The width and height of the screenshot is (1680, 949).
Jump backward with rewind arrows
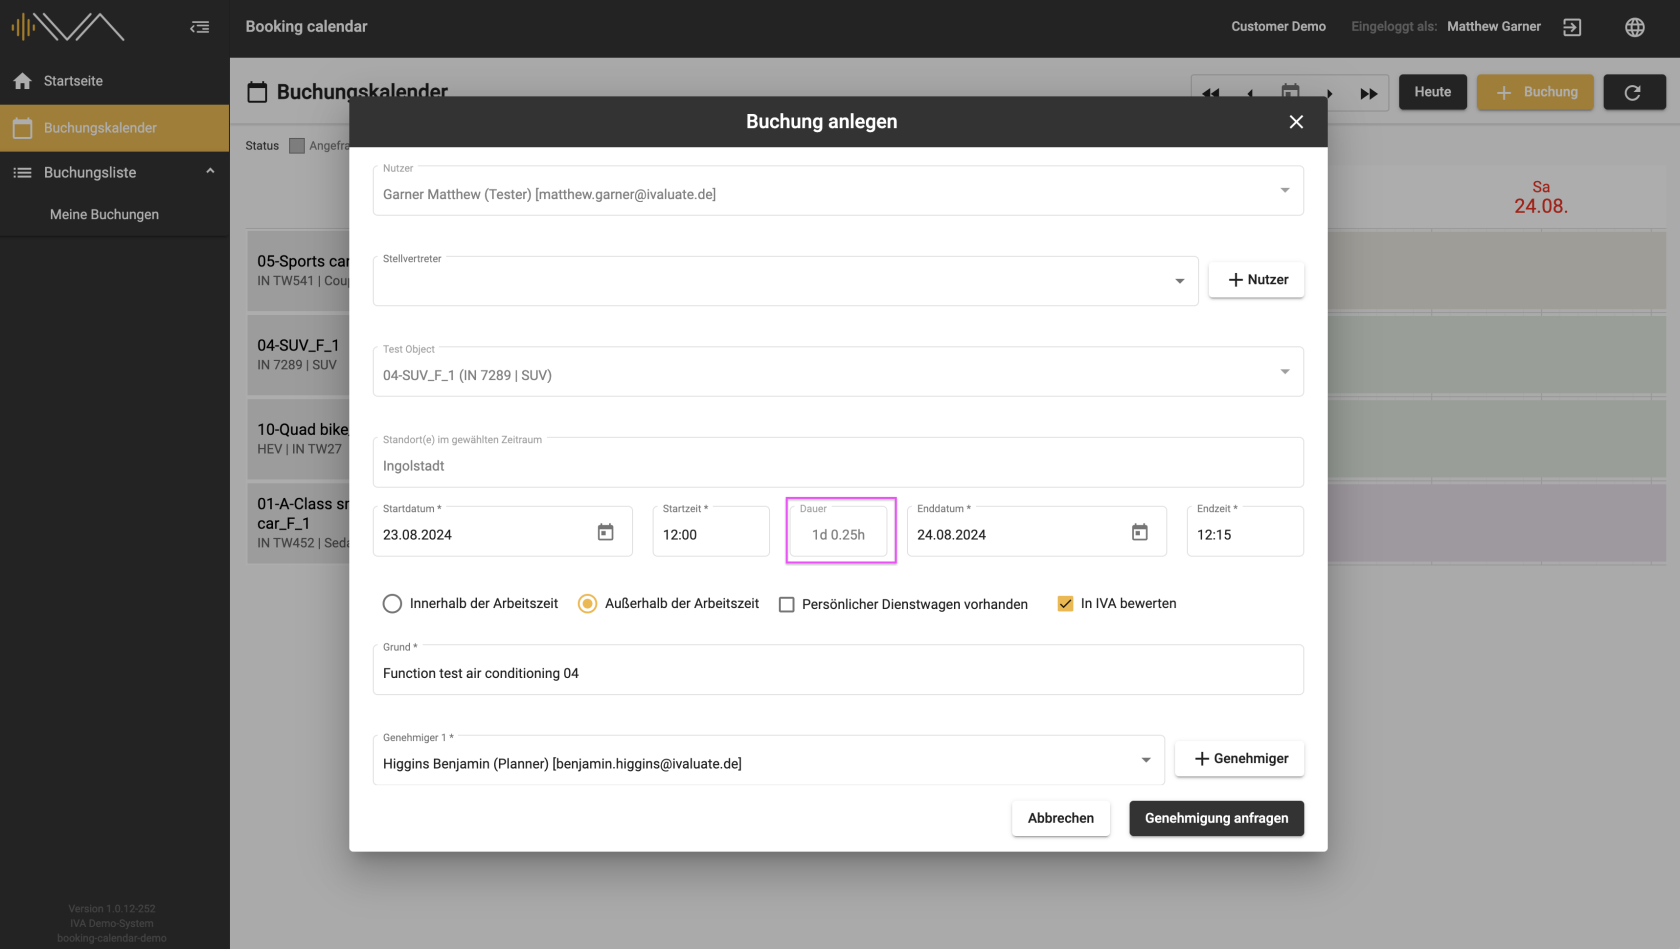1211,93
